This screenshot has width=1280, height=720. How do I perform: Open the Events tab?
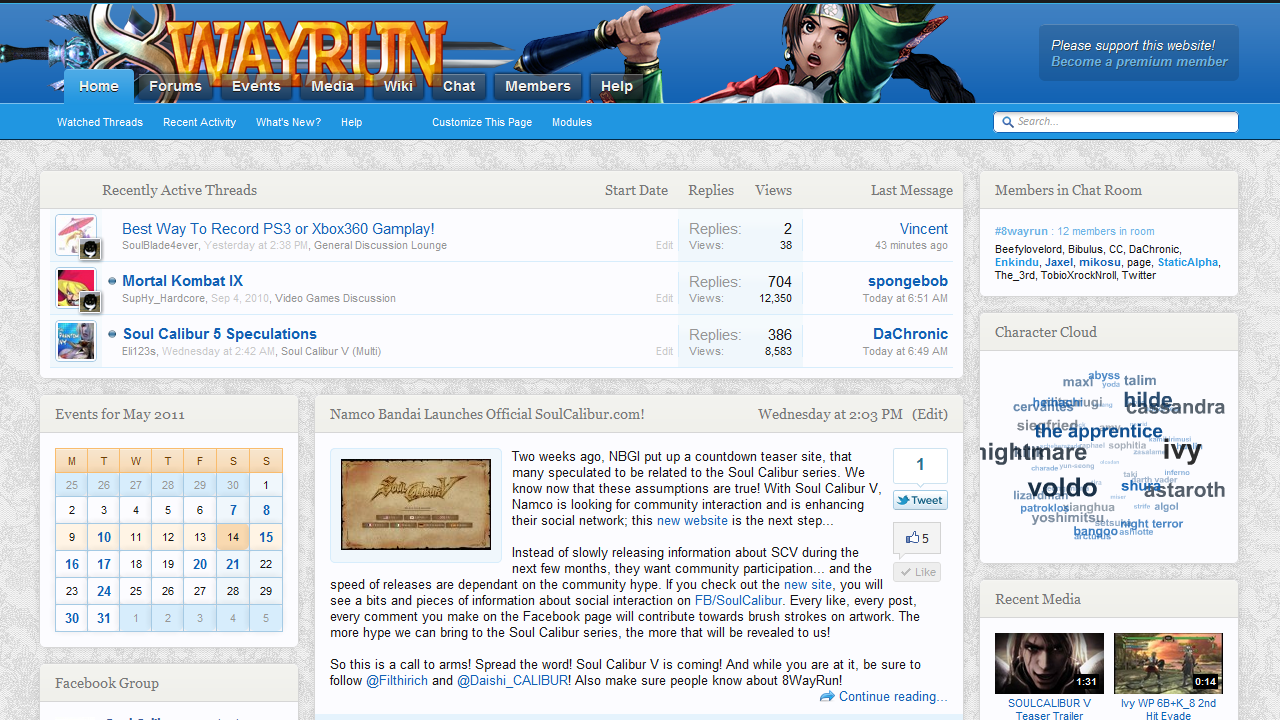(x=256, y=86)
